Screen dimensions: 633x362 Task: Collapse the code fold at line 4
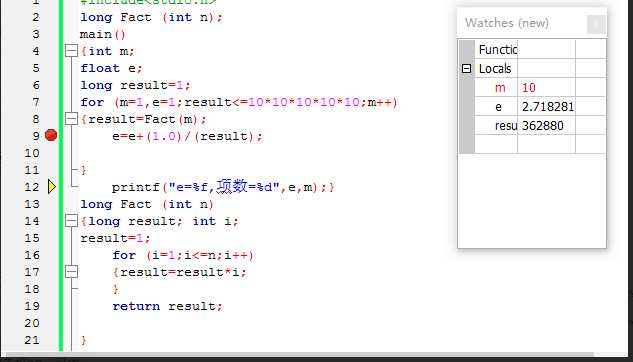pos(71,50)
